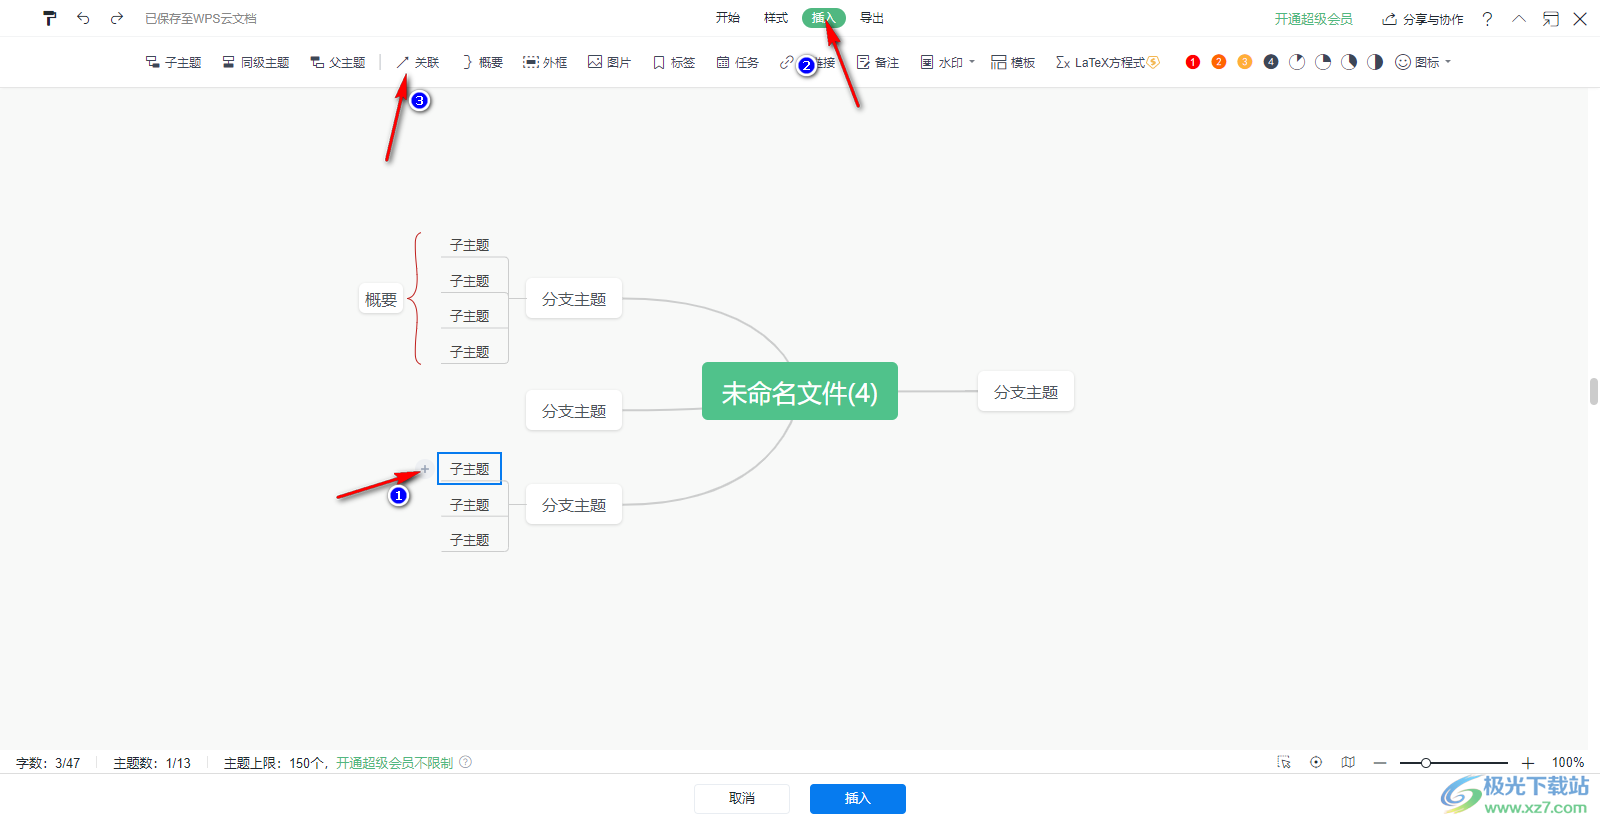
Task: Open the help question mark
Action: (1487, 19)
